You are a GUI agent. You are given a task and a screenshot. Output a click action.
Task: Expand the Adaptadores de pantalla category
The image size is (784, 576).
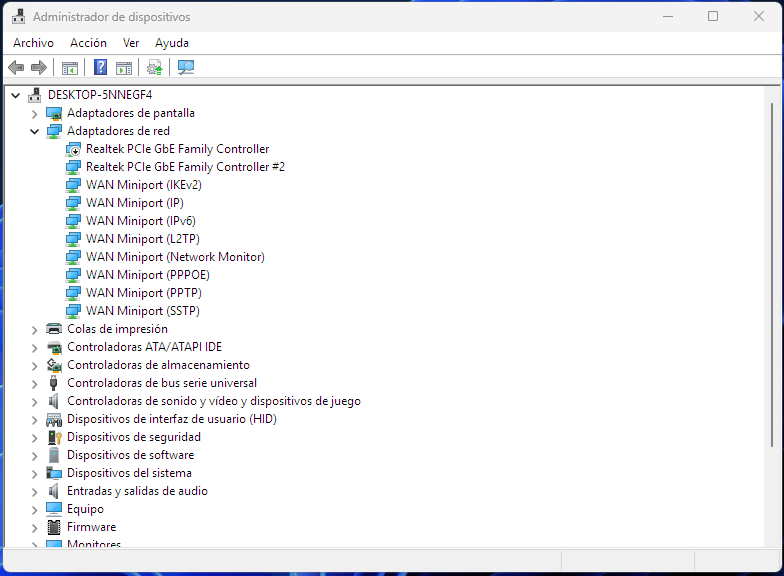34,113
